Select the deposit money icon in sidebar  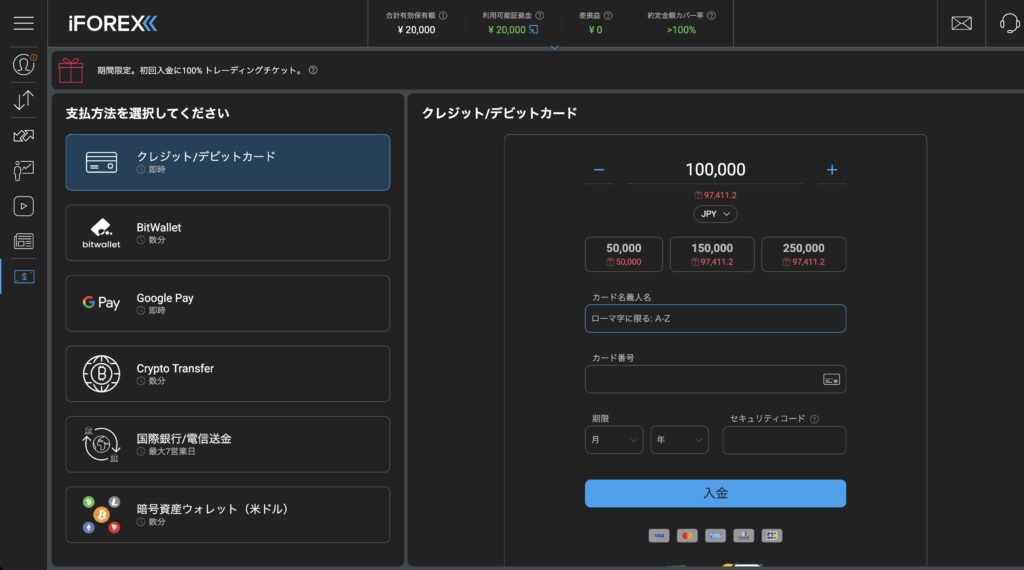coord(24,277)
